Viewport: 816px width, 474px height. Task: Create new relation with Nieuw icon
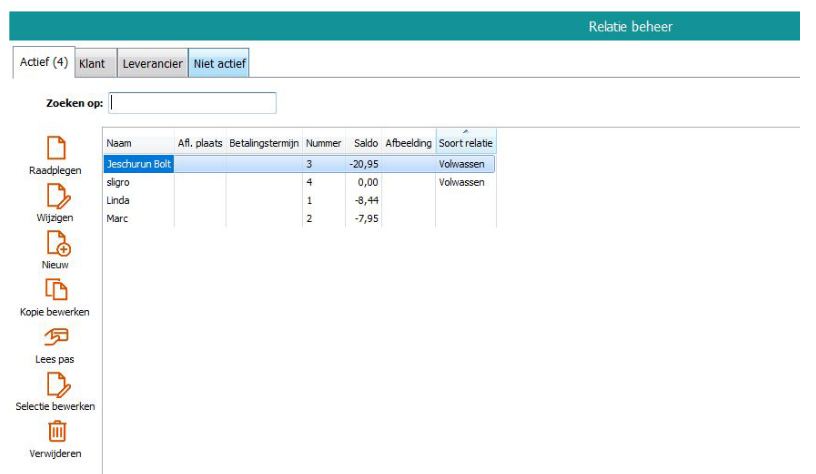[56, 243]
